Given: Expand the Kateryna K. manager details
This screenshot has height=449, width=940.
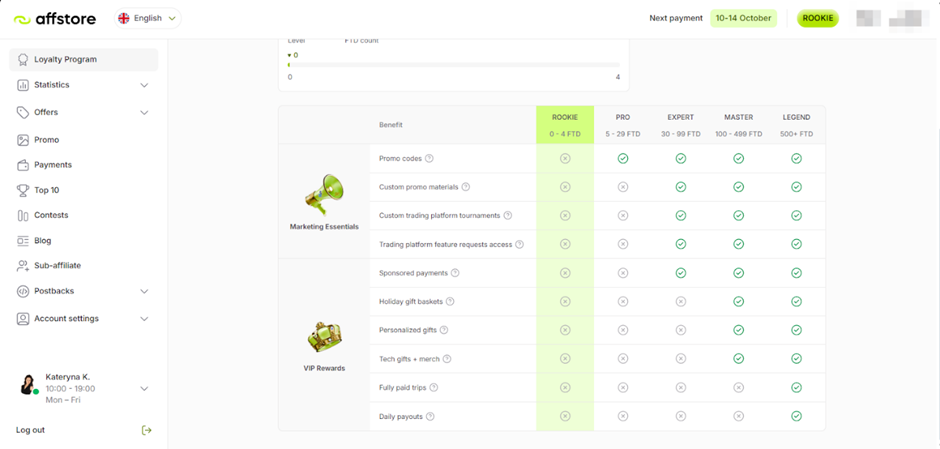Looking at the screenshot, I should coord(144,388).
